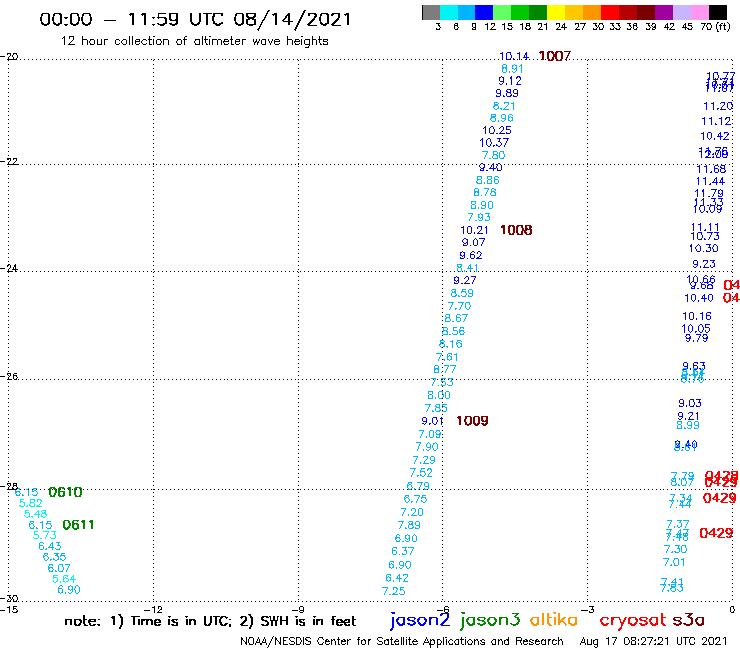This screenshot has width=740, height=650.
Task: Click the longitude axis label -12
Action: pyautogui.click(x=154, y=609)
